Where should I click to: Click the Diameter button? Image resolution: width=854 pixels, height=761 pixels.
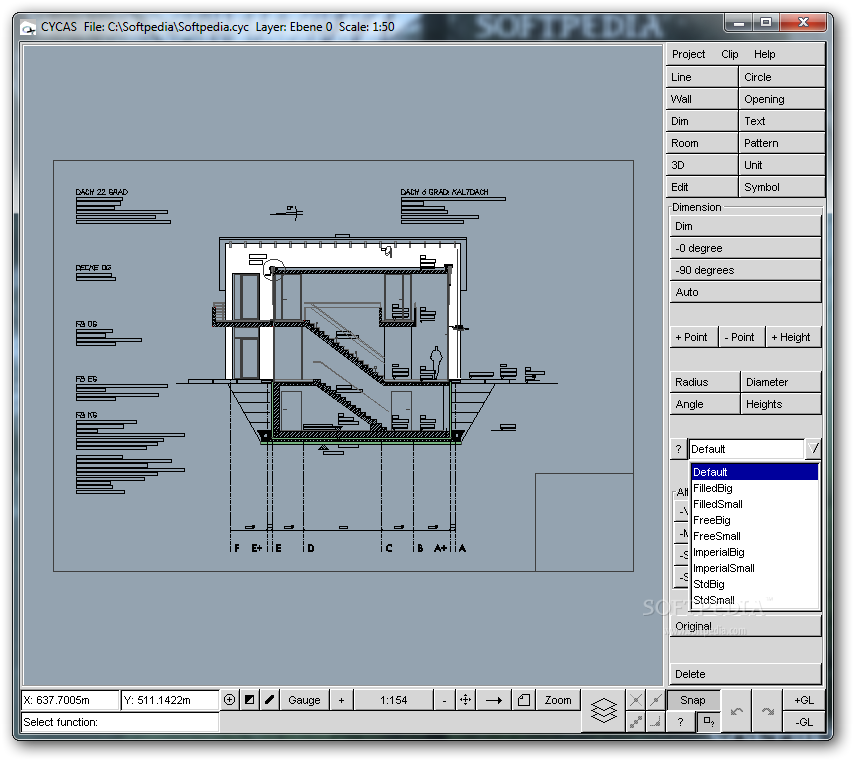pyautogui.click(x=780, y=382)
